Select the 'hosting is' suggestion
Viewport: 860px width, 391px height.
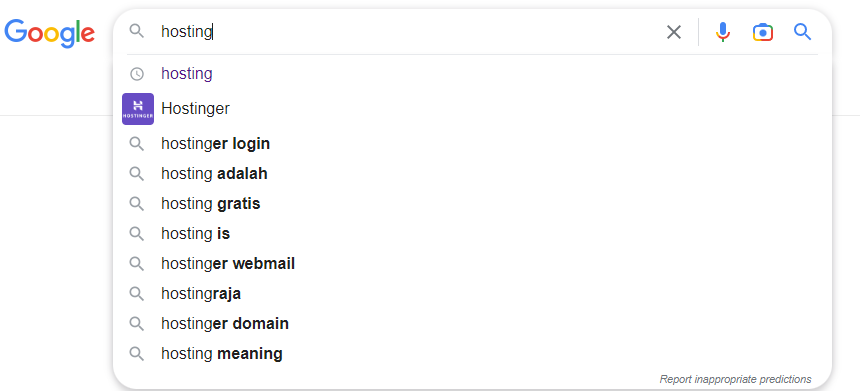(x=472, y=234)
